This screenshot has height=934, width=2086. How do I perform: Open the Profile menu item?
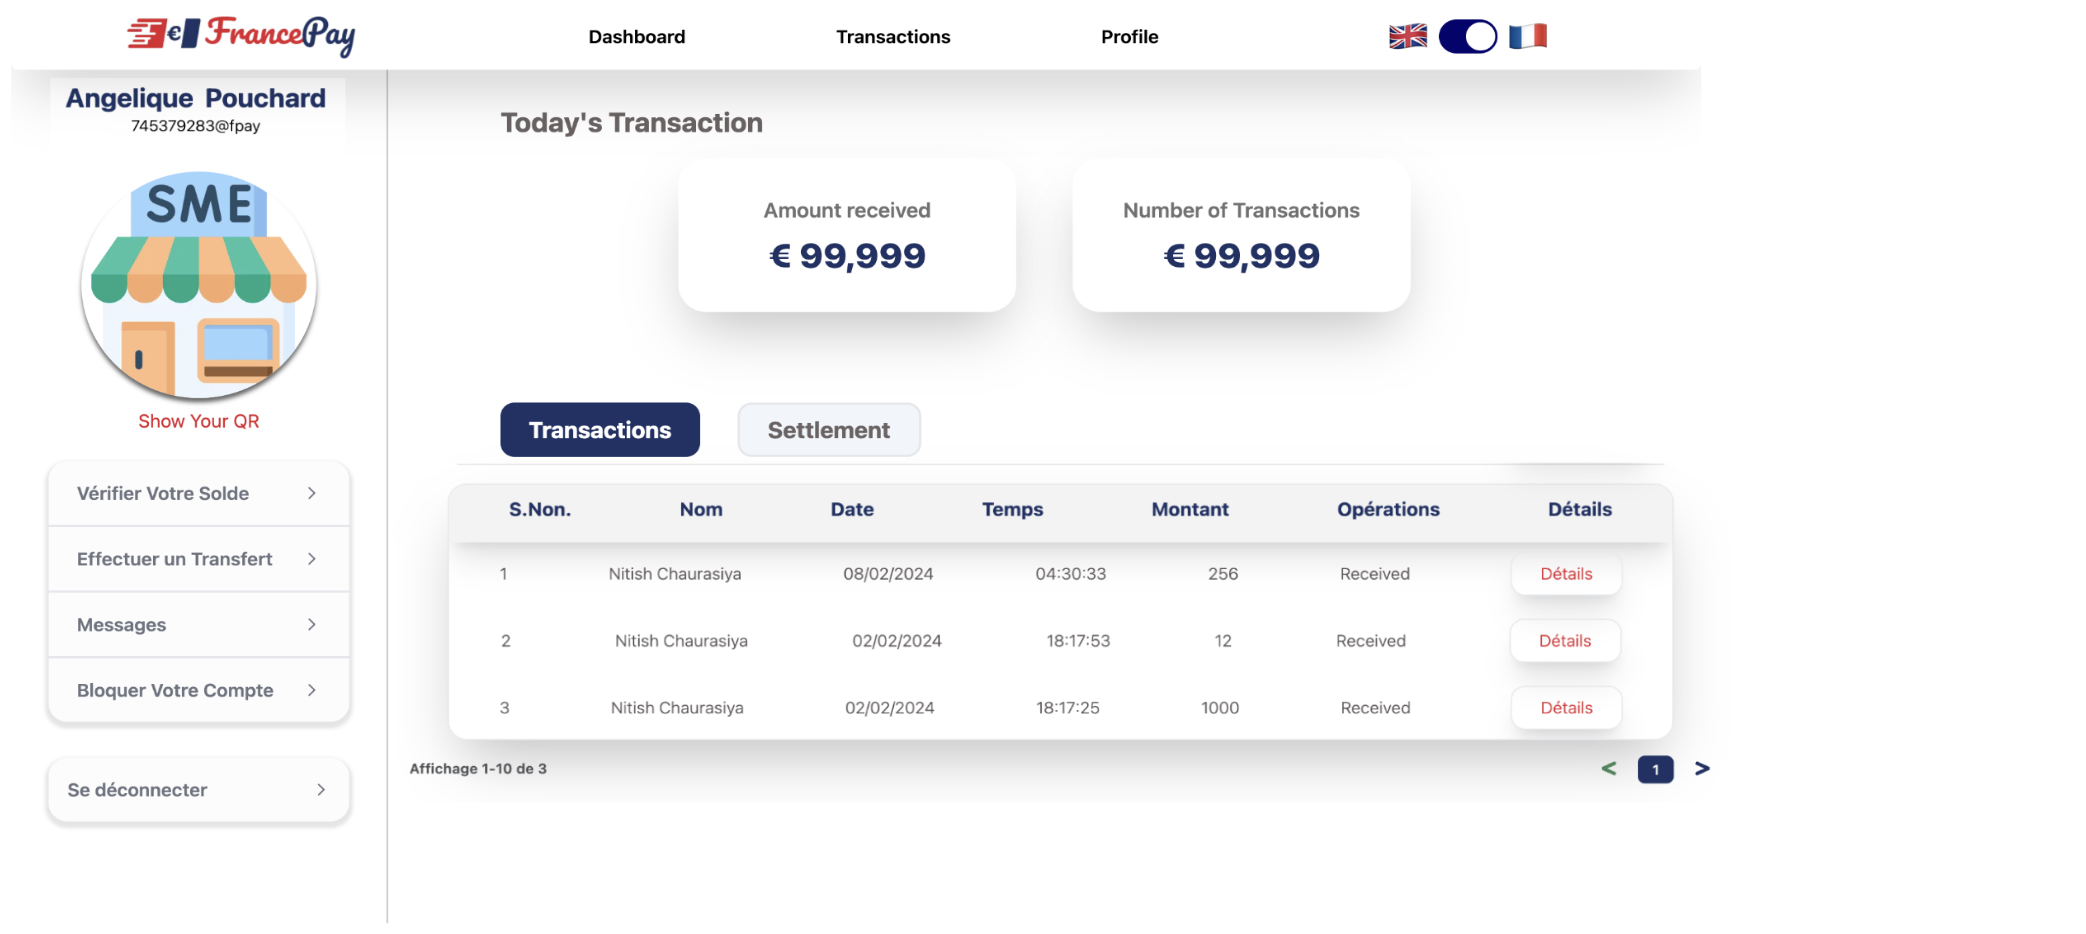click(x=1129, y=37)
